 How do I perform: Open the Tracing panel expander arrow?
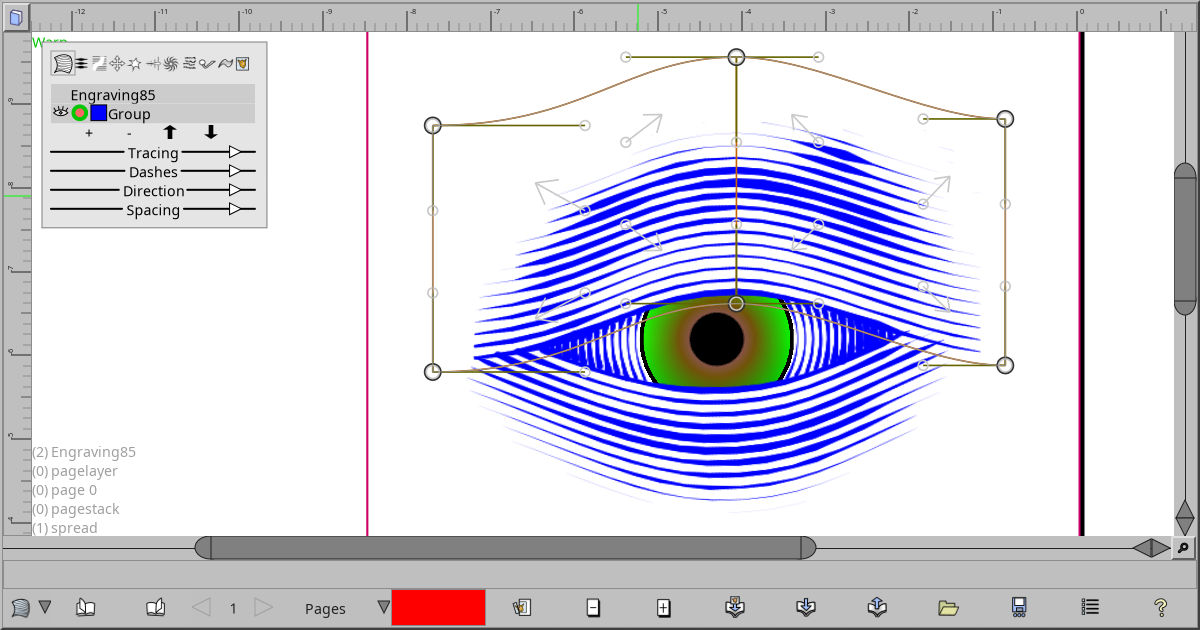point(236,152)
